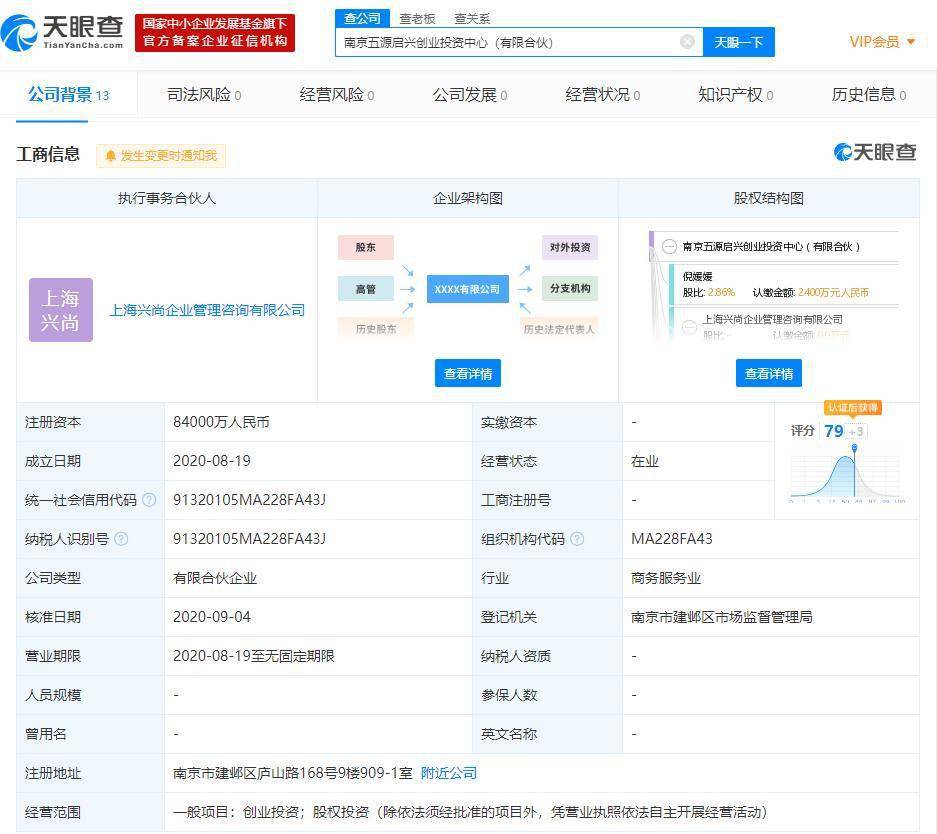This screenshot has height=834, width=937.
Task: Open the VIP会员 dropdown arrow
Action: point(911,42)
